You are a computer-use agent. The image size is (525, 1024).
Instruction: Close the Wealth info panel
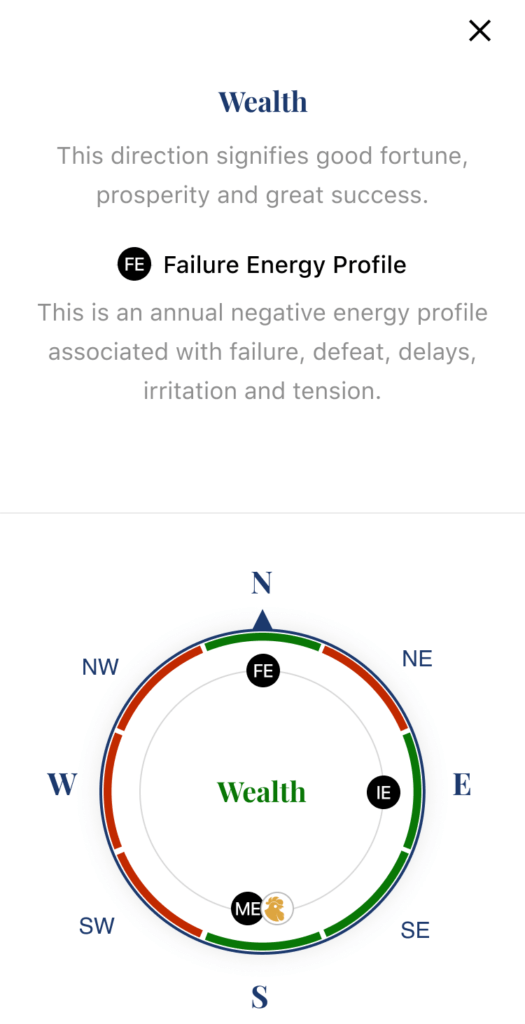(479, 31)
